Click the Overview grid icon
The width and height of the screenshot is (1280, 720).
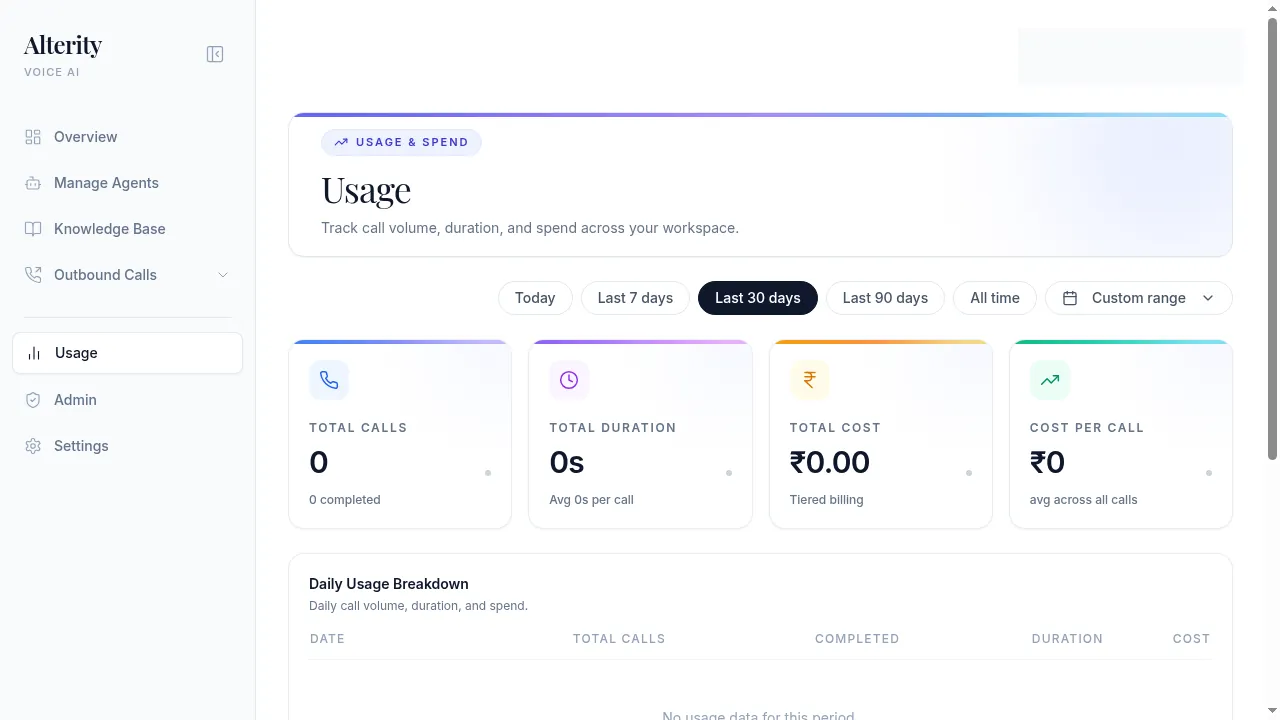pos(33,137)
